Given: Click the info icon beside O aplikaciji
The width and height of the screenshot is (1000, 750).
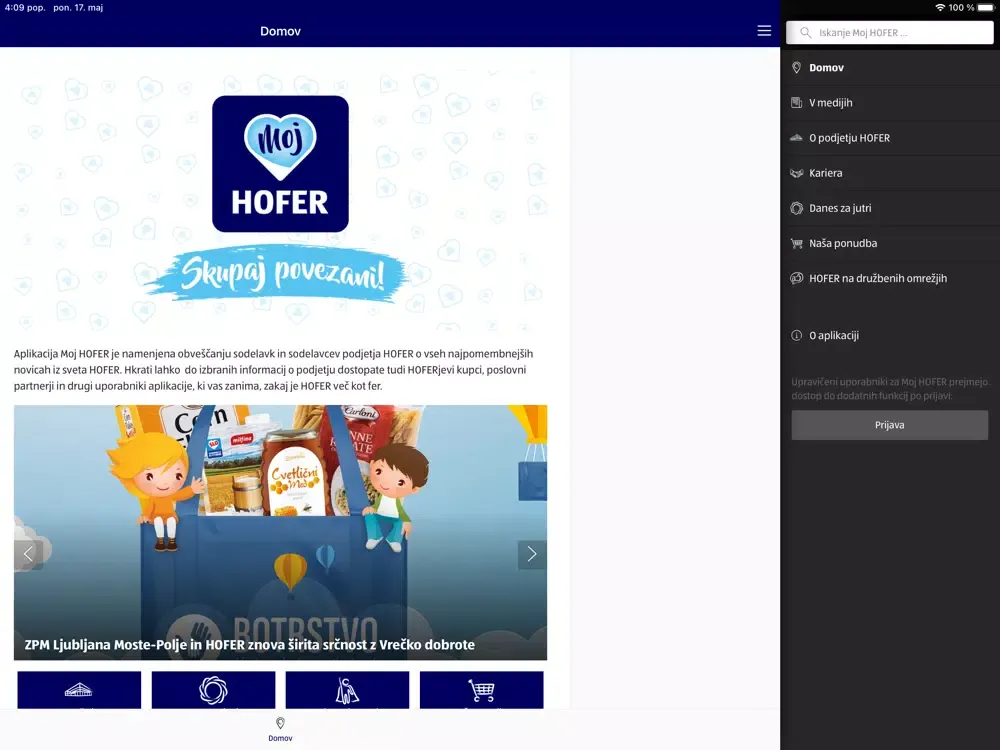Looking at the screenshot, I should pos(797,335).
